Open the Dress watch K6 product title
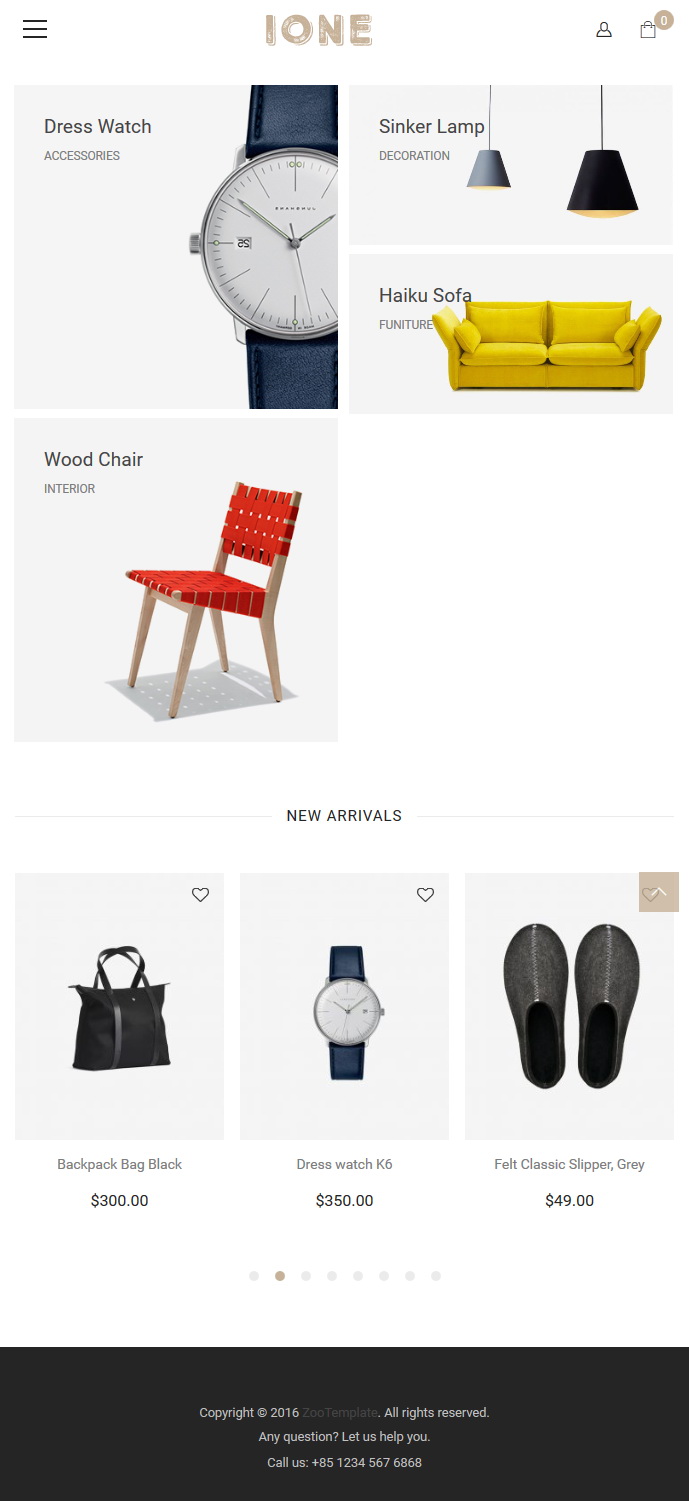Image resolution: width=689 pixels, height=1501 pixels. coord(344,1164)
